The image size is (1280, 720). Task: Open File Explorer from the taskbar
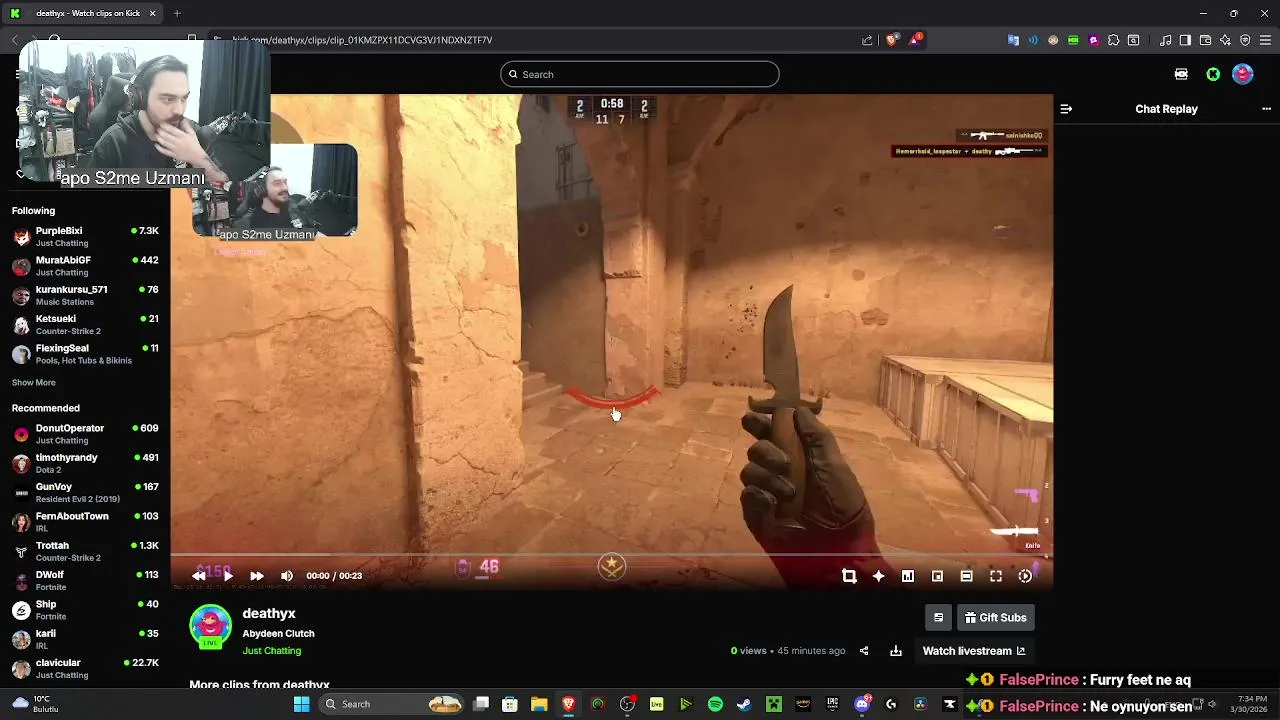point(539,704)
